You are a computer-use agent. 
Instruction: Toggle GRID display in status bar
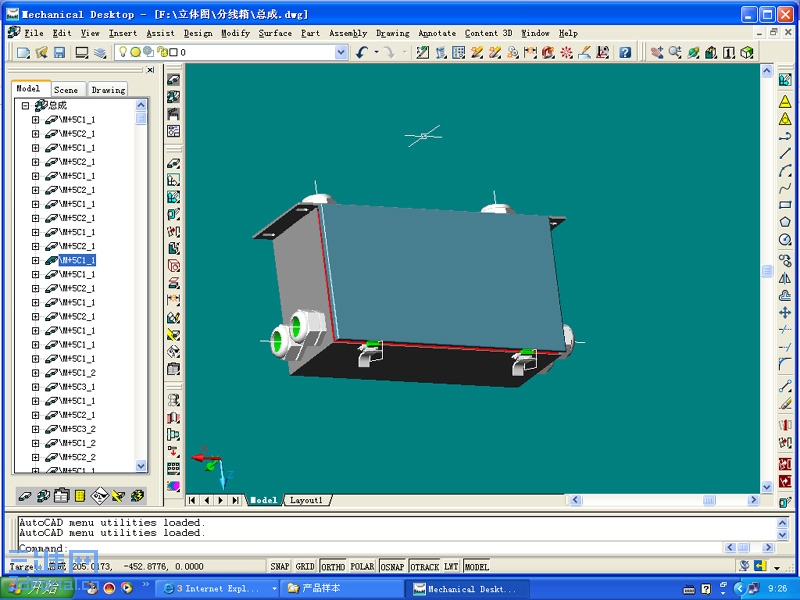tap(305, 566)
